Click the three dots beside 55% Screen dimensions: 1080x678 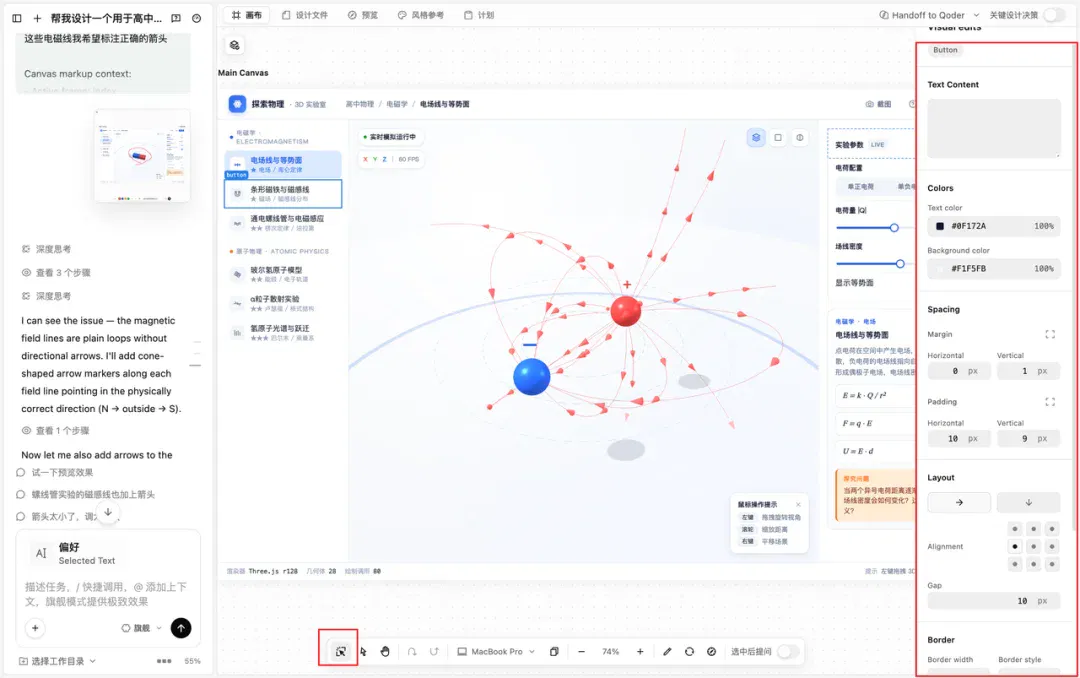point(164,661)
